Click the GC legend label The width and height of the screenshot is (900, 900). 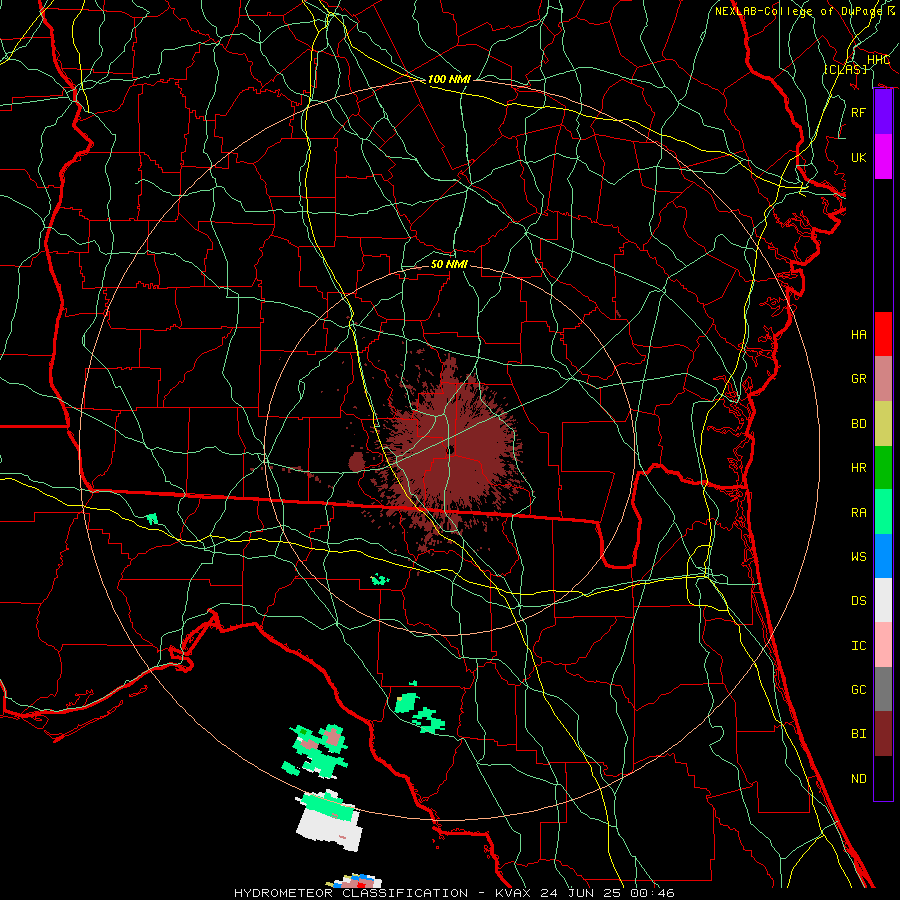(x=858, y=689)
